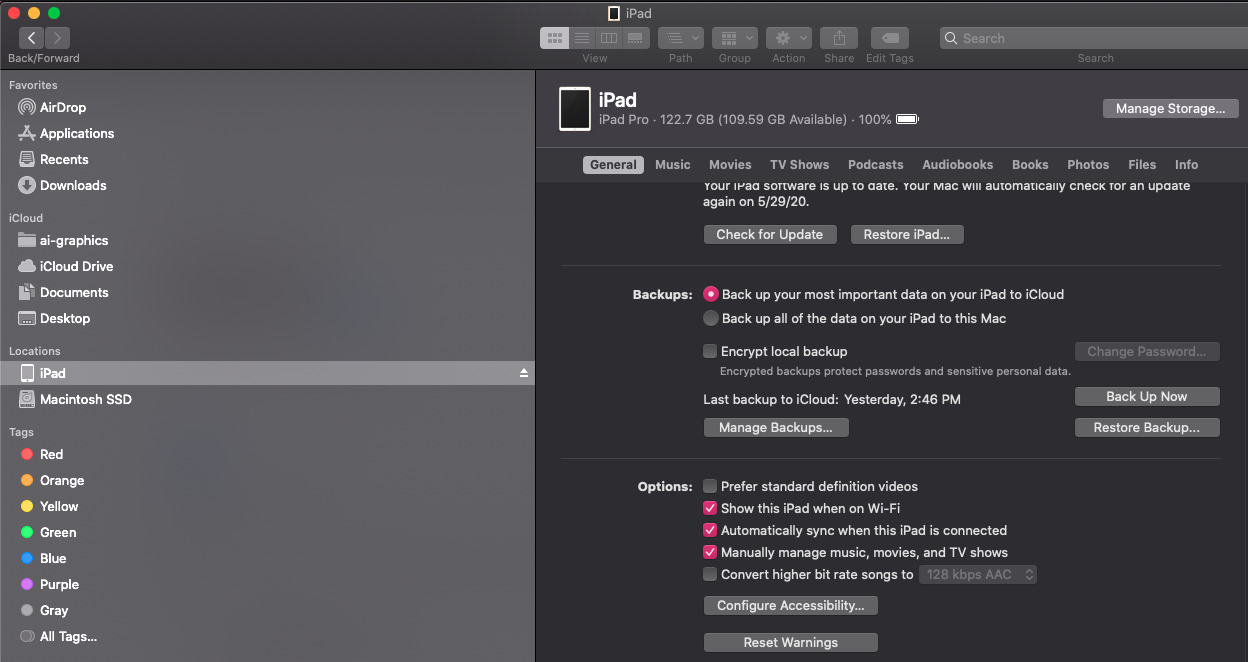
Task: Open the TV Shows tab
Action: pyautogui.click(x=800, y=165)
